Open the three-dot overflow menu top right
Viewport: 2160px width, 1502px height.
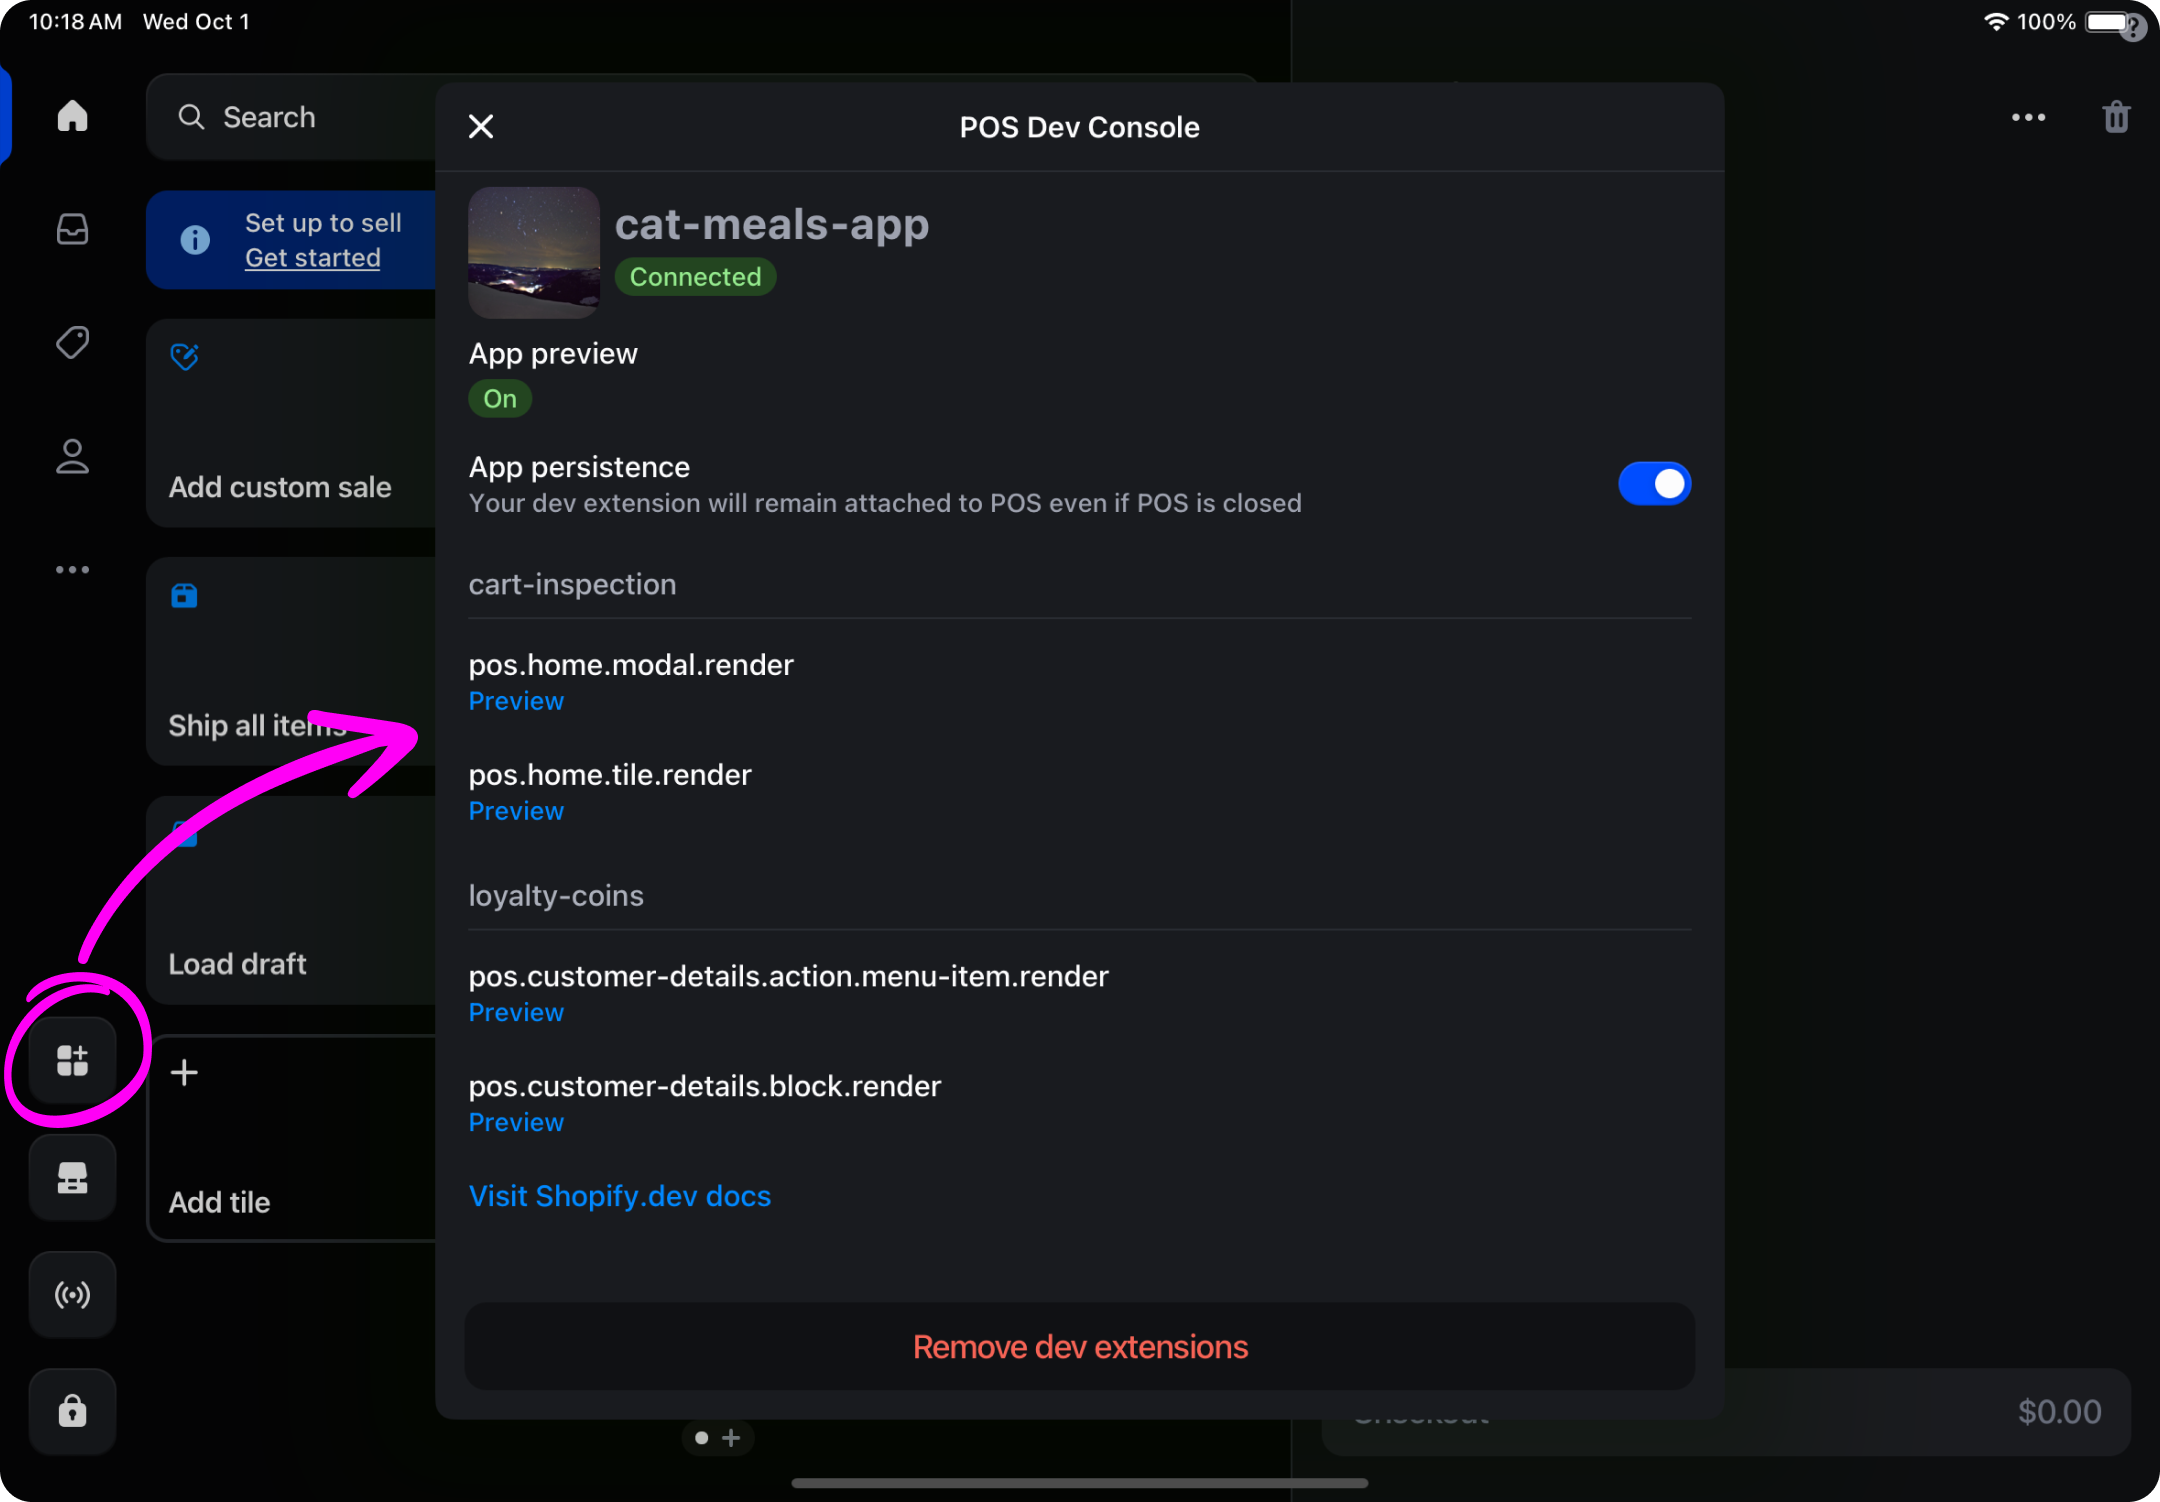pyautogui.click(x=2028, y=116)
